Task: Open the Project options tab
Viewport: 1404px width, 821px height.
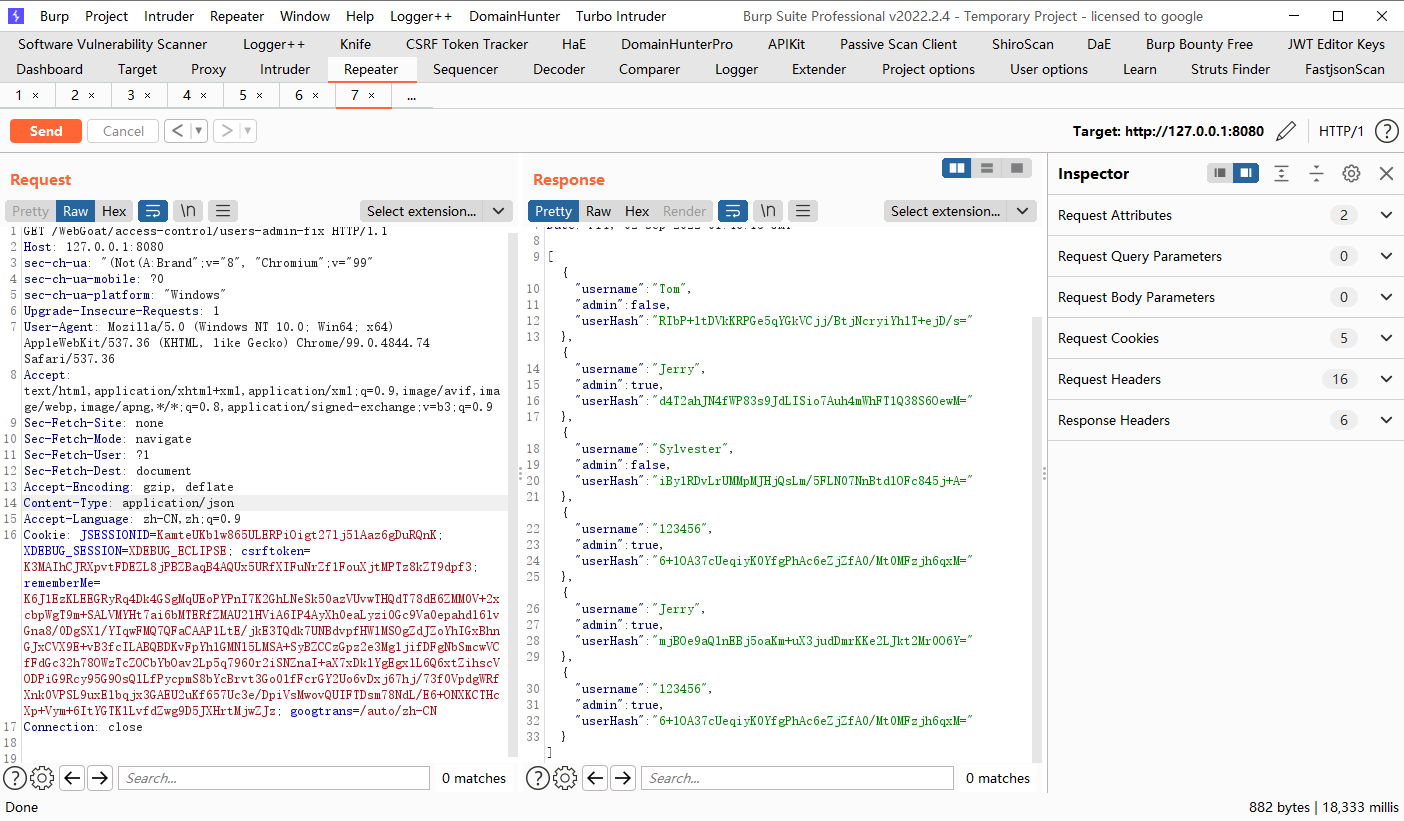Action: point(928,69)
